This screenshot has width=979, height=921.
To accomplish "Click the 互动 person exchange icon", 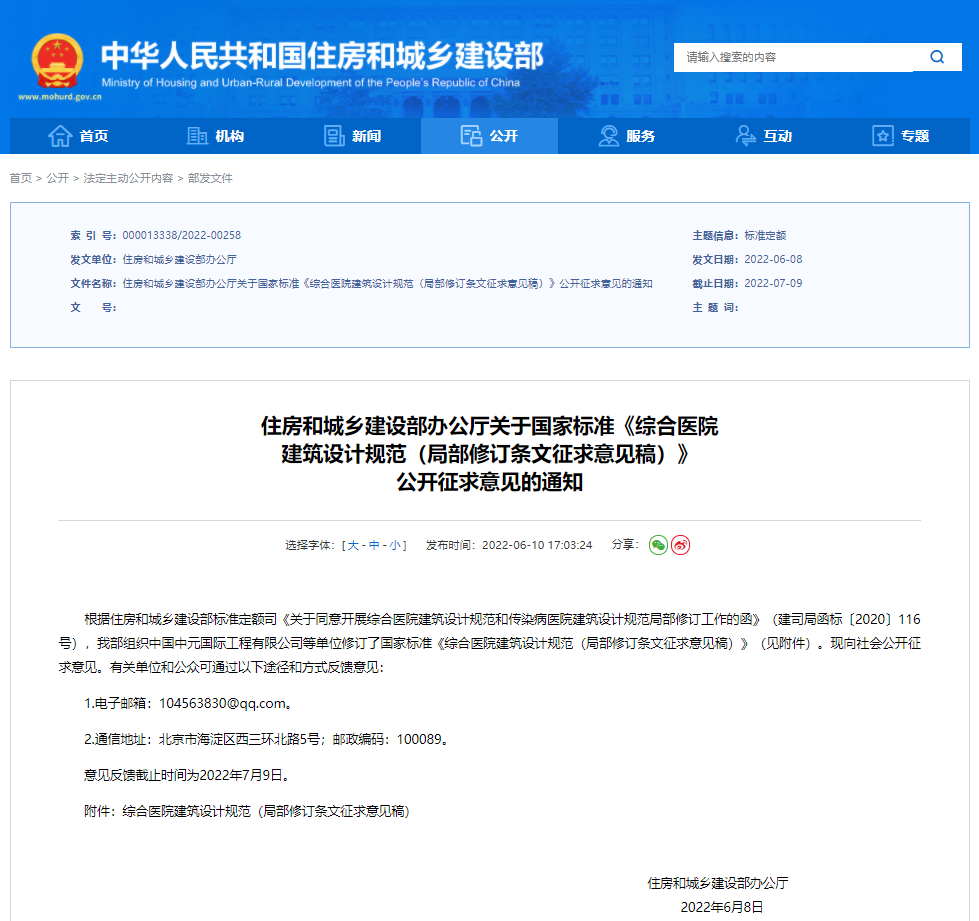I will 745,135.
